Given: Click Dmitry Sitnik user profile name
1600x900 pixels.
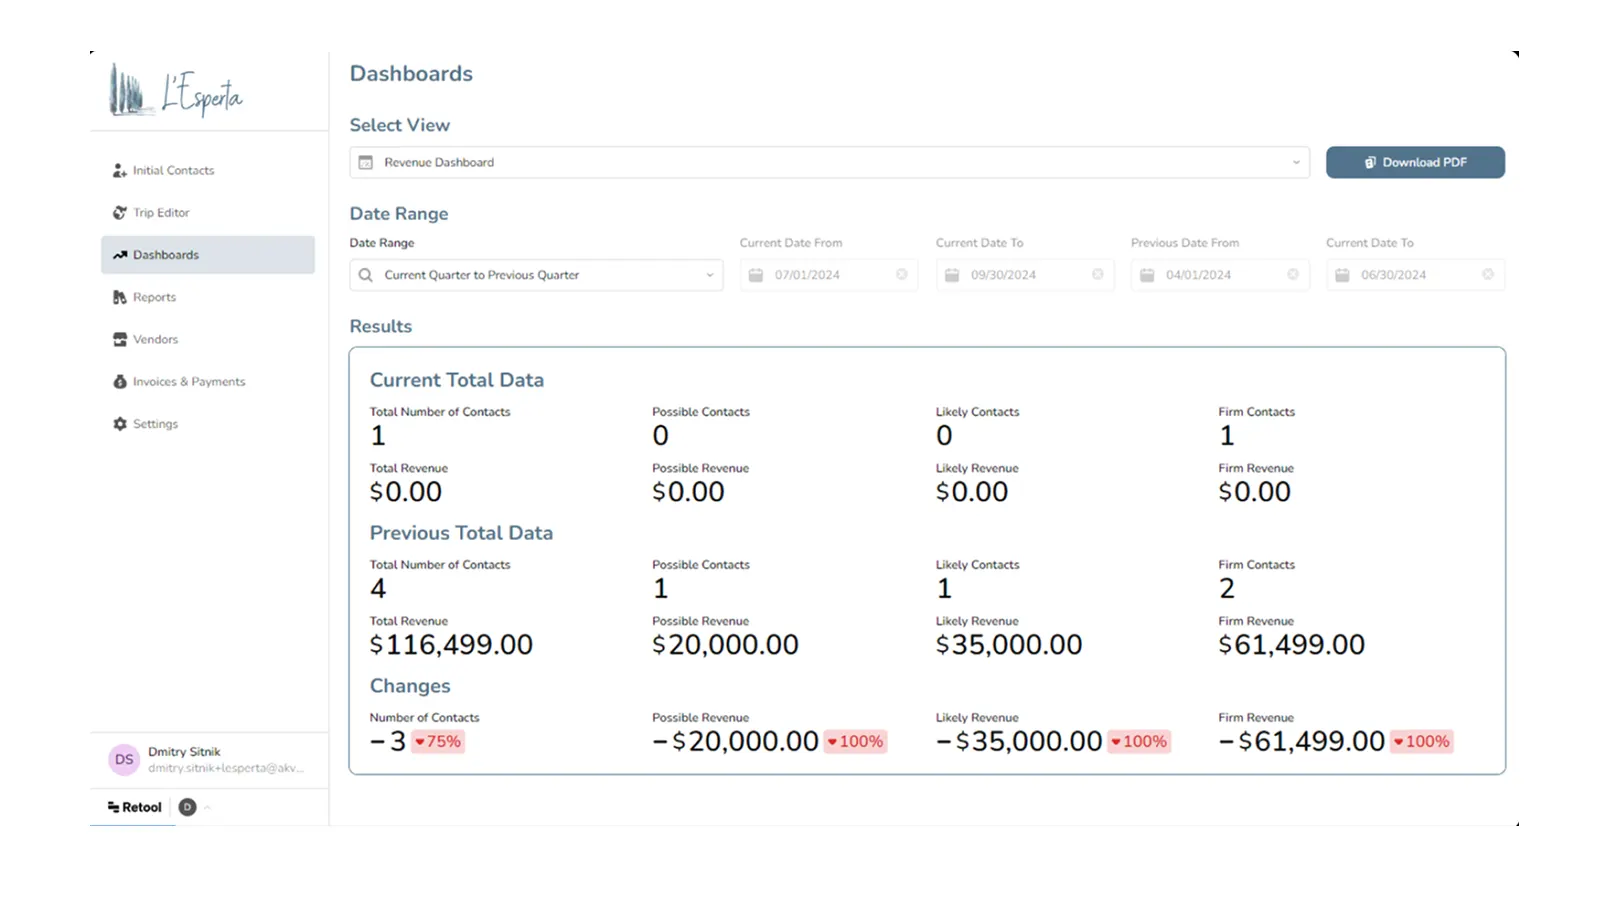Looking at the screenshot, I should point(184,752).
